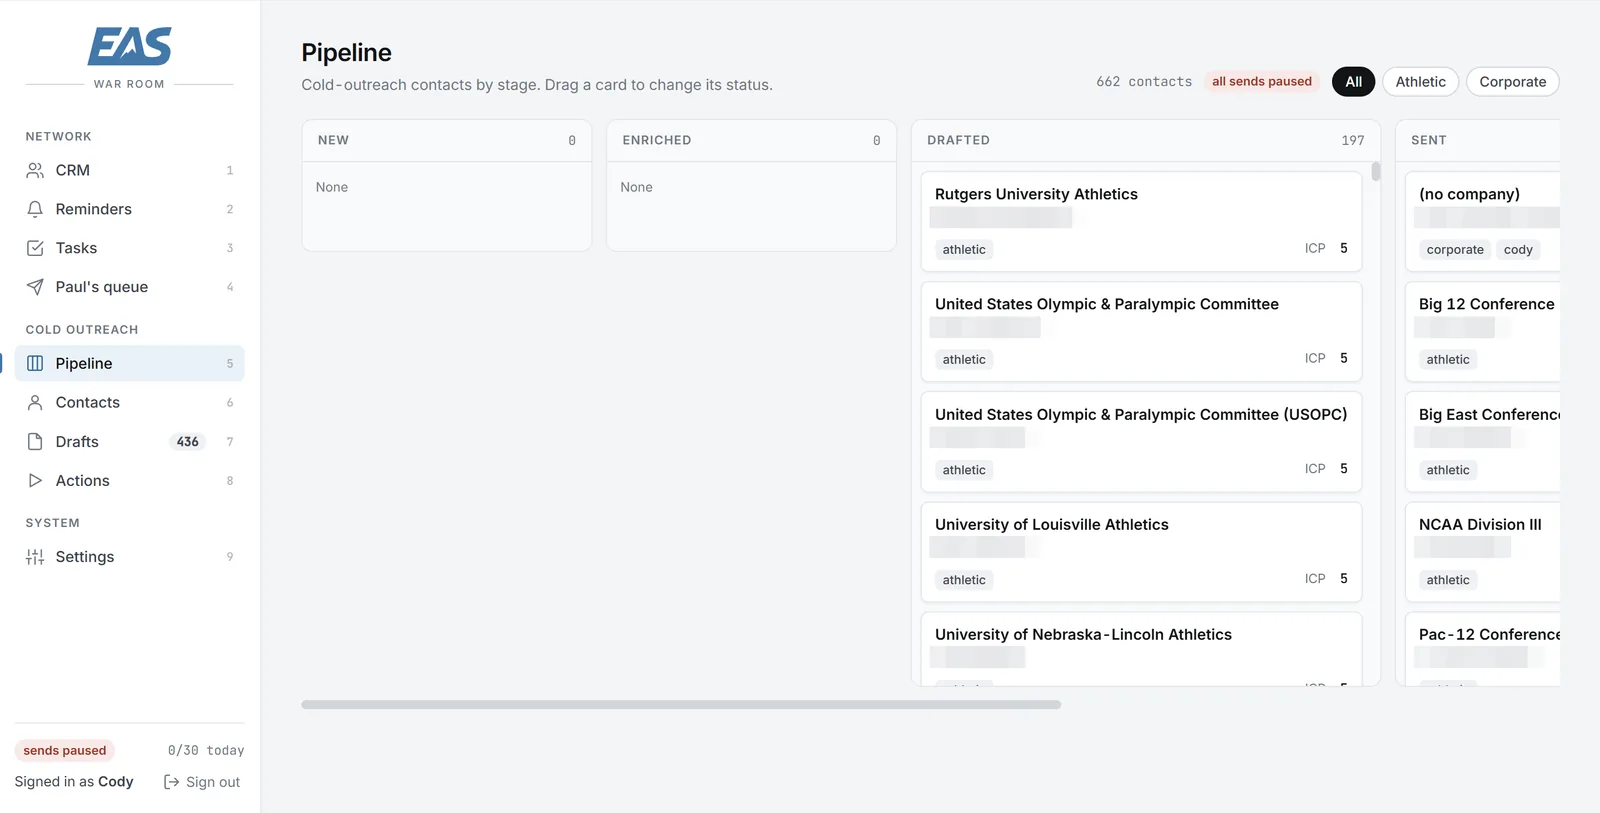Open the Big 12 Conference card
The height and width of the screenshot is (813, 1600).
[x=1483, y=331]
